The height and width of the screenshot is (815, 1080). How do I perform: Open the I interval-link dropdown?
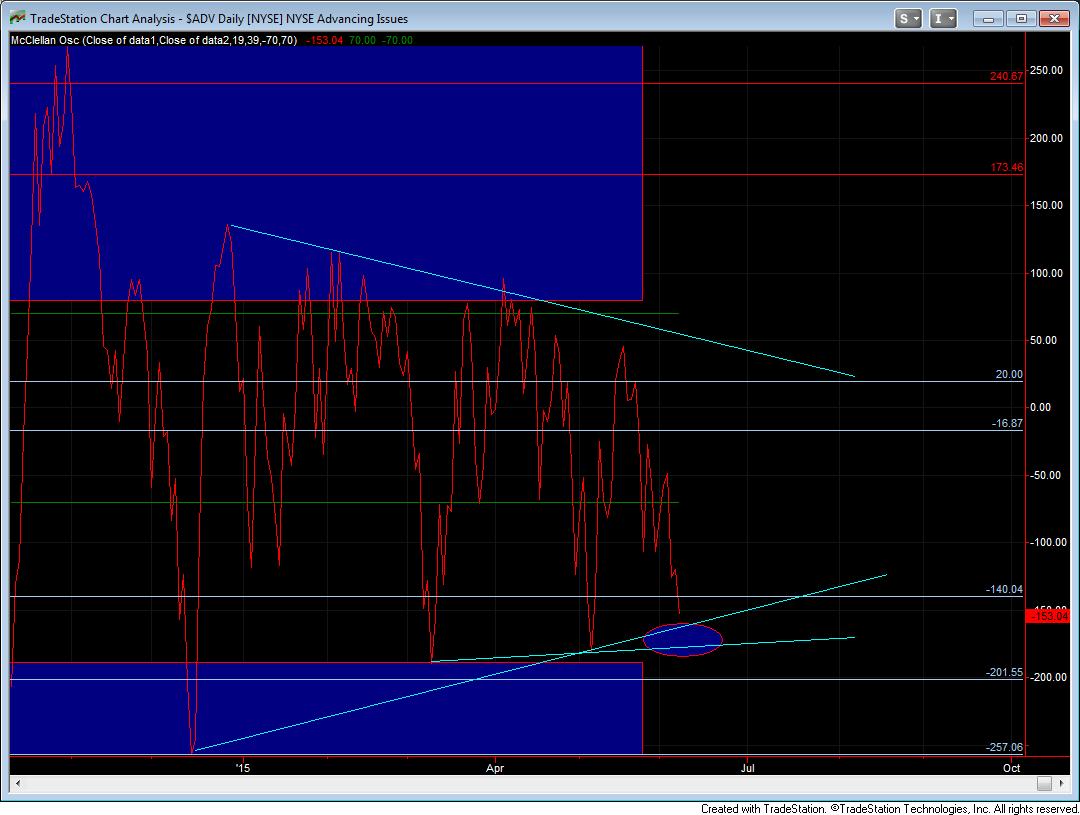tap(943, 18)
